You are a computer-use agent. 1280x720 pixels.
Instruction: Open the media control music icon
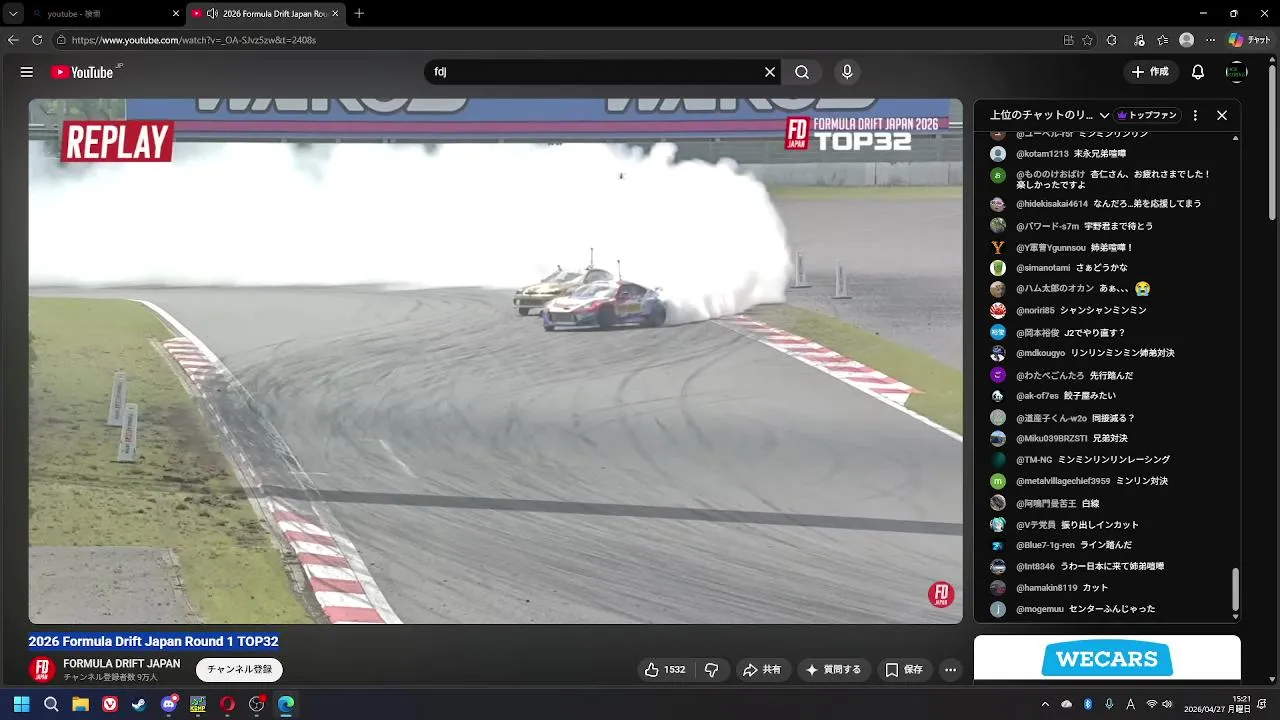click(x=1139, y=40)
